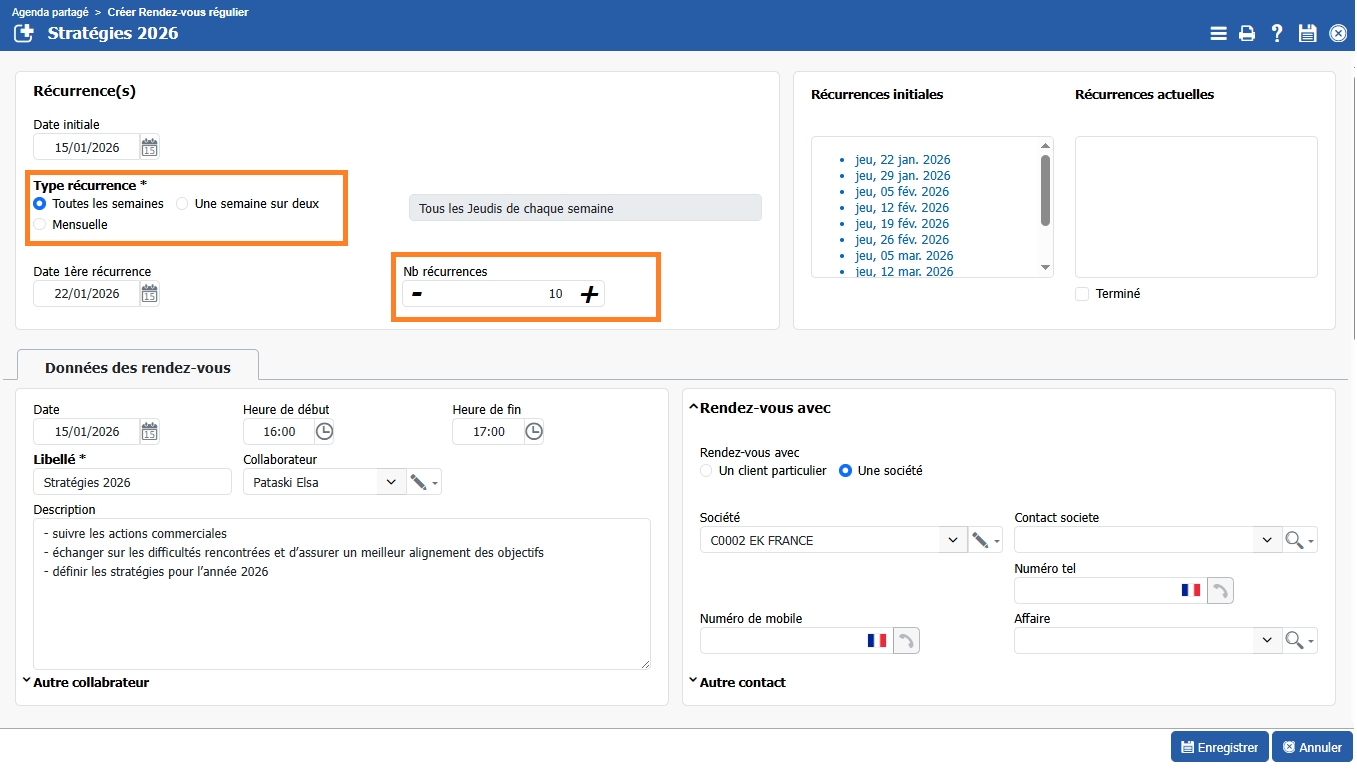Click the Enregistrer button
Image resolution: width=1357 pixels, height=769 pixels.
pos(1219,747)
